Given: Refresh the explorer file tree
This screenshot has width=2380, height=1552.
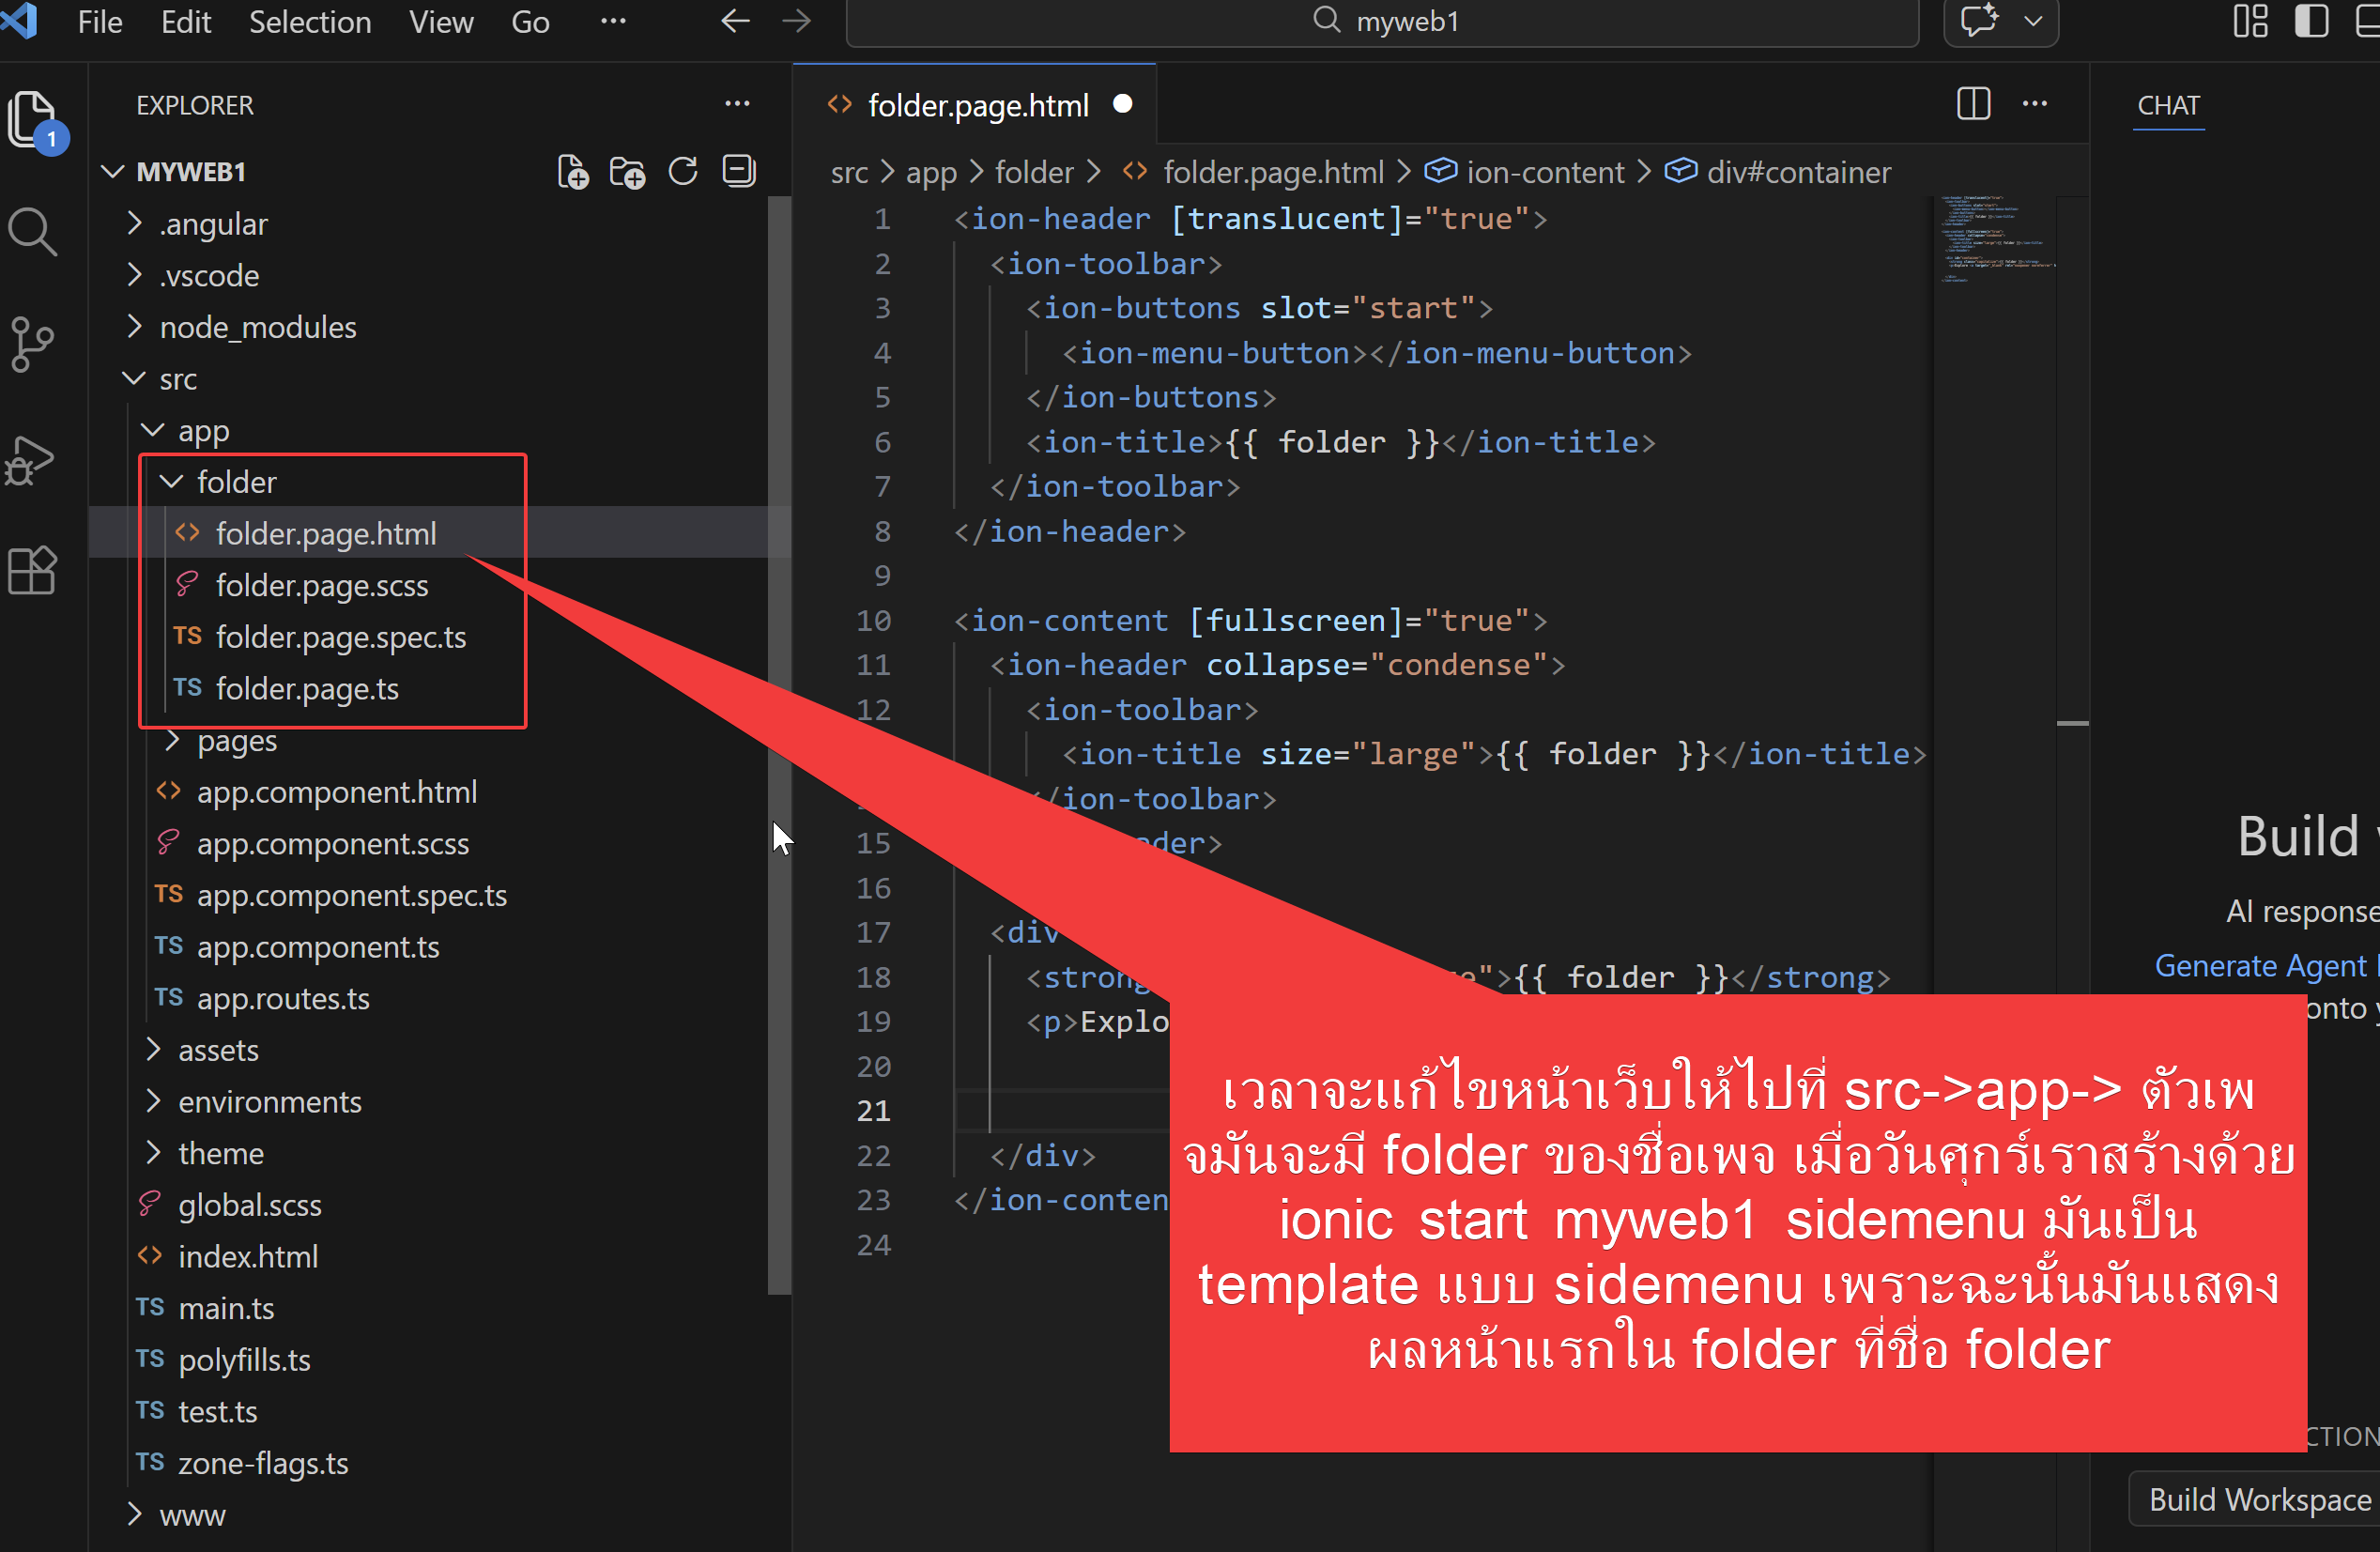Looking at the screenshot, I should pos(683,172).
